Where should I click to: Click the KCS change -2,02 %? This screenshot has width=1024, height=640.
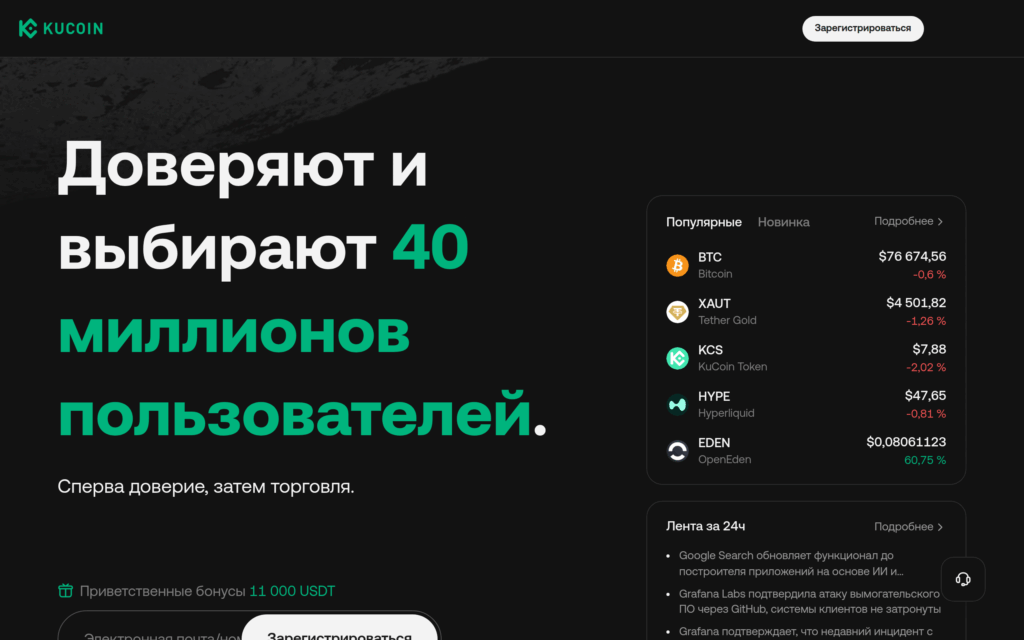click(x=926, y=368)
